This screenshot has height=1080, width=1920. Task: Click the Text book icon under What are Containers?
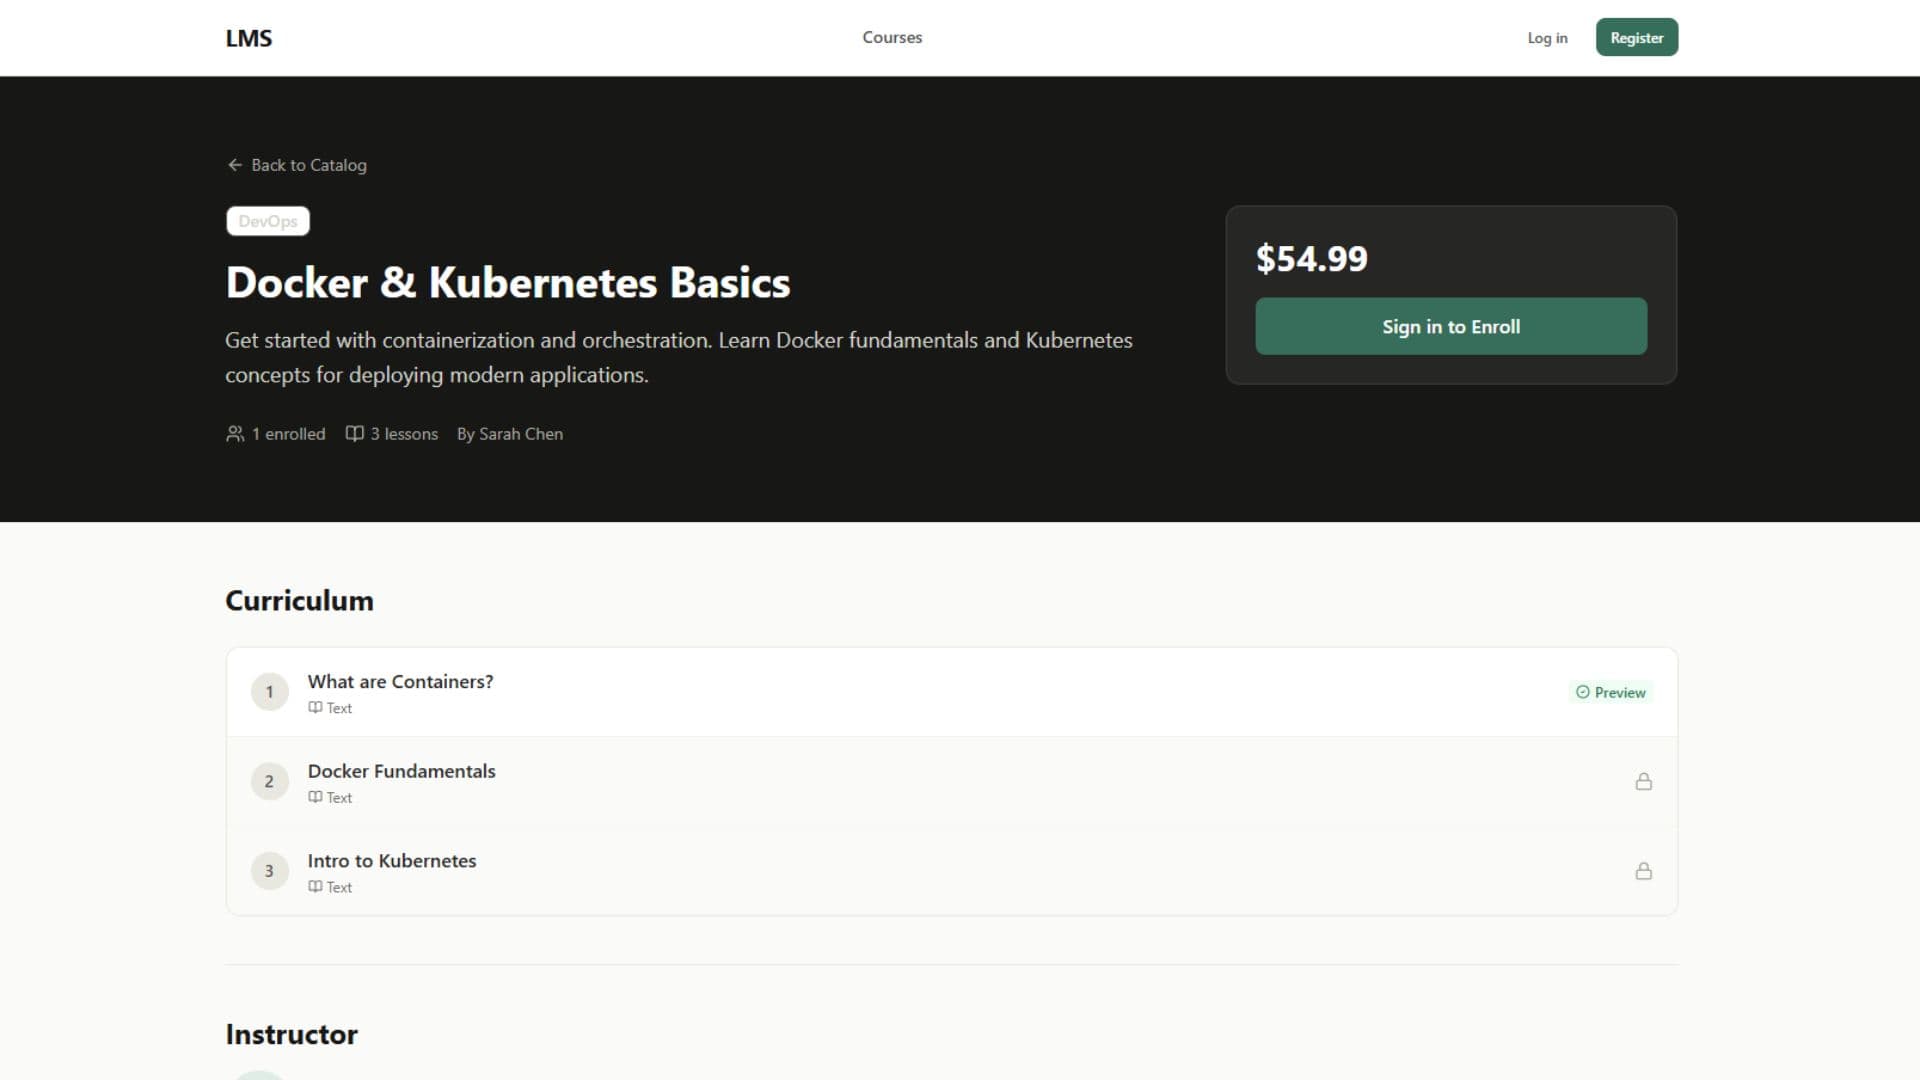click(x=315, y=708)
